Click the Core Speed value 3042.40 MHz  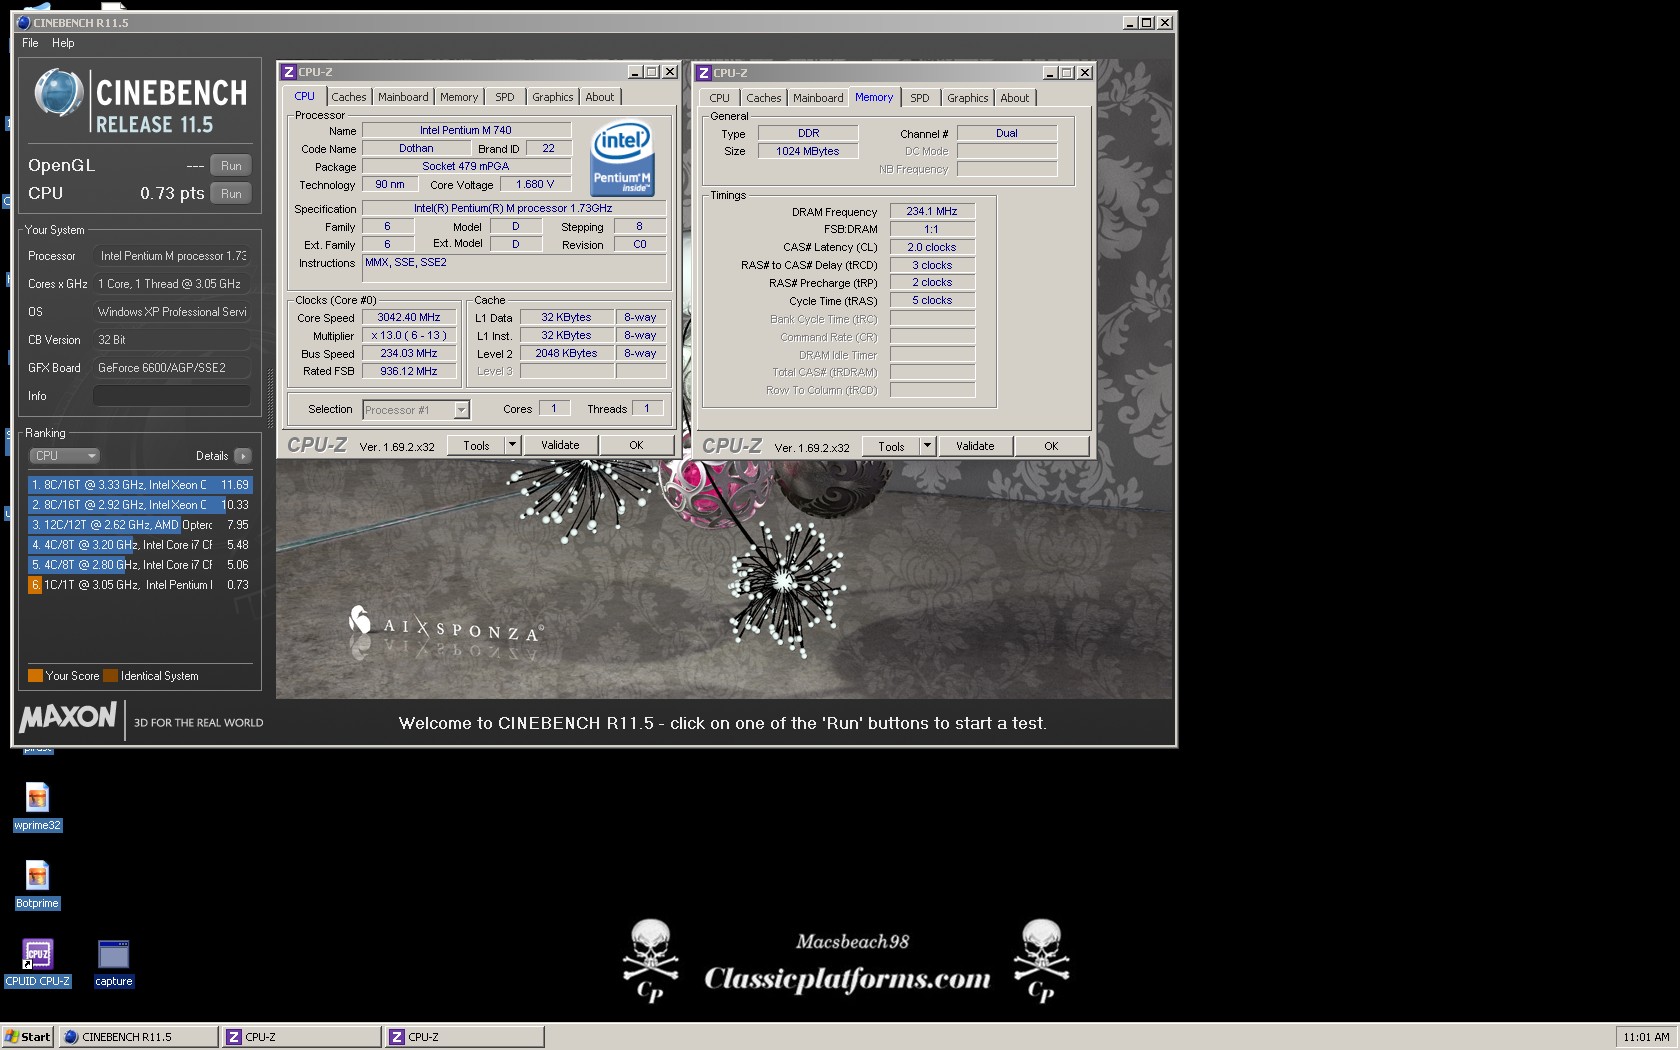(x=409, y=317)
